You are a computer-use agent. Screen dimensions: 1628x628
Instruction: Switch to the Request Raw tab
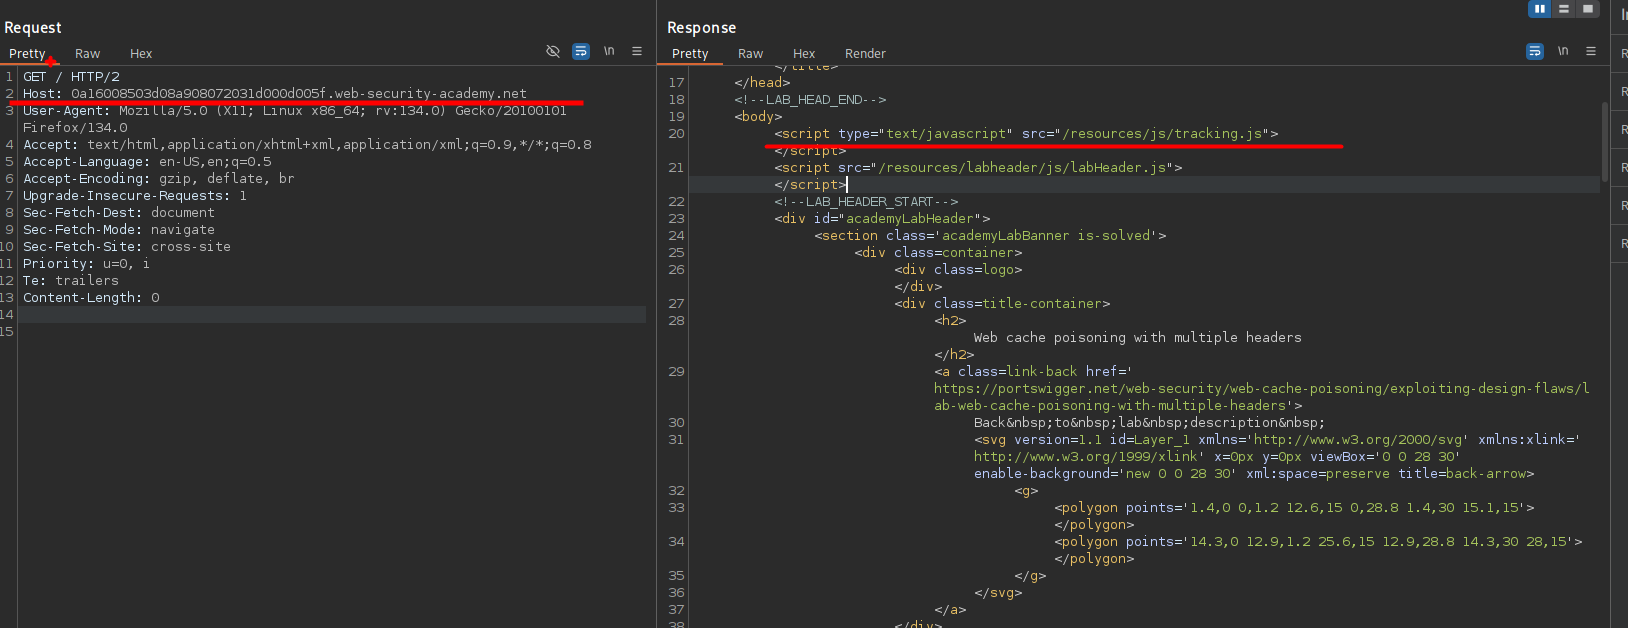click(x=88, y=54)
